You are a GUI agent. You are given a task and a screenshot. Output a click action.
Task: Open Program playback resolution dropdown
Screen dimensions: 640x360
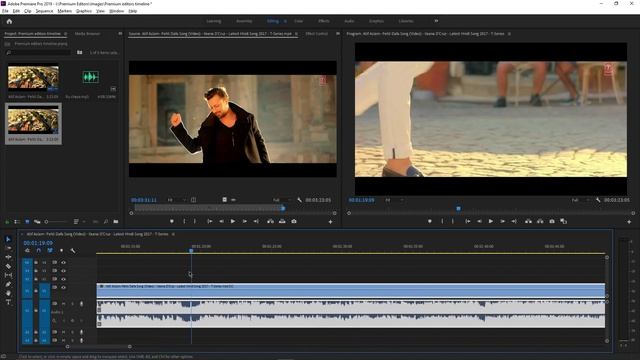[x=581, y=200]
